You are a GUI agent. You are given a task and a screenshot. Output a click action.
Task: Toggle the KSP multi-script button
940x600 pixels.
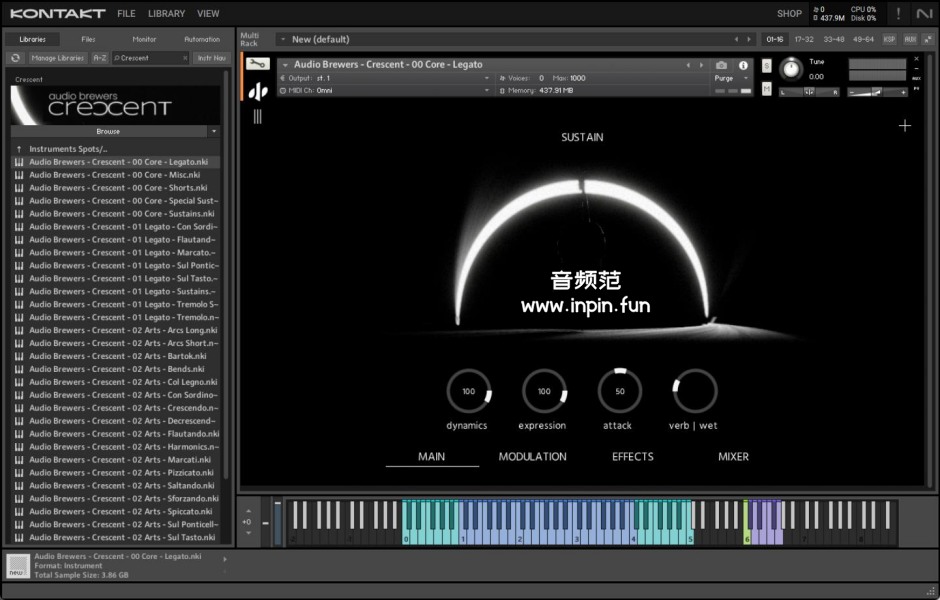click(x=889, y=39)
